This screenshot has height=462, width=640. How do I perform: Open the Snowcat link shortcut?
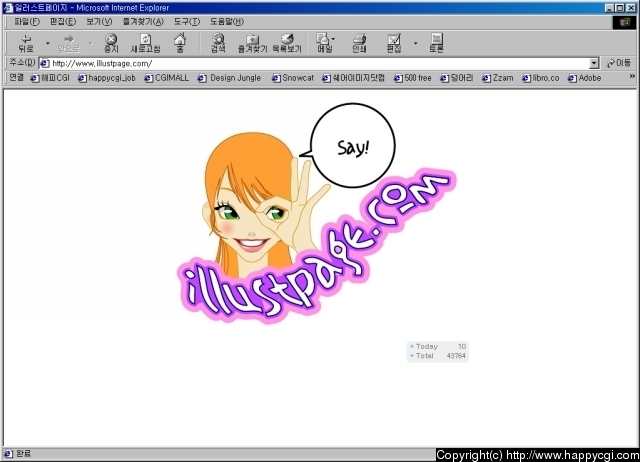tap(293, 78)
